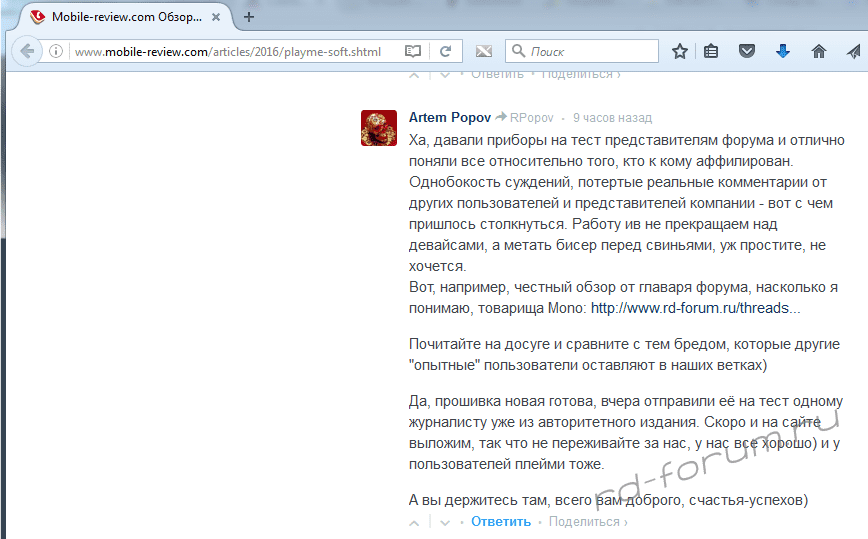The width and height of the screenshot is (868, 539).
Task: Bookmark this page with the star icon
Action: 680,51
